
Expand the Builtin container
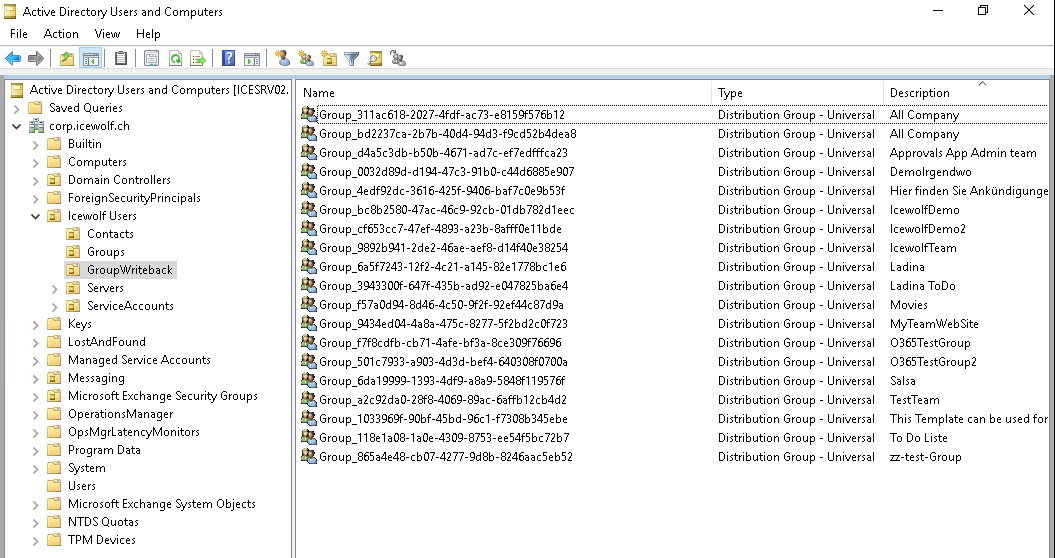[36, 144]
